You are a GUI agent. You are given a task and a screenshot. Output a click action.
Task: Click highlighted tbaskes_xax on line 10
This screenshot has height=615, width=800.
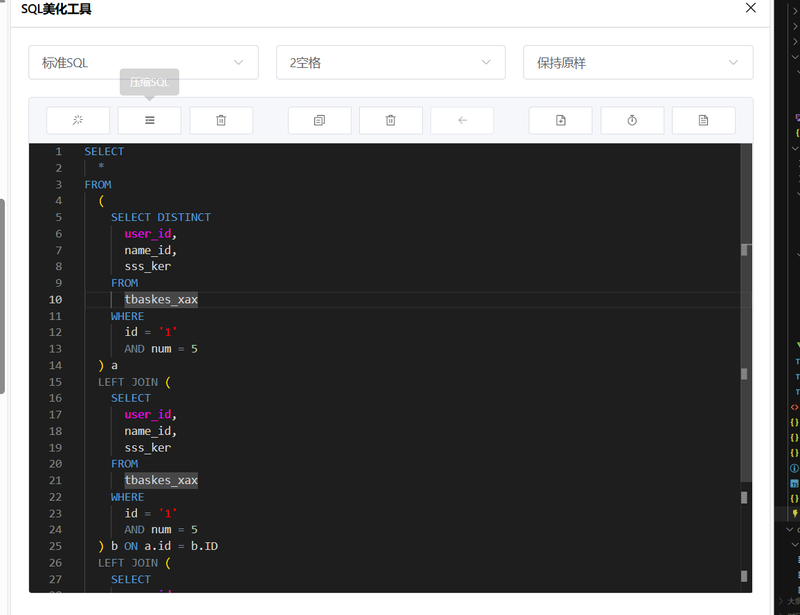coord(161,300)
